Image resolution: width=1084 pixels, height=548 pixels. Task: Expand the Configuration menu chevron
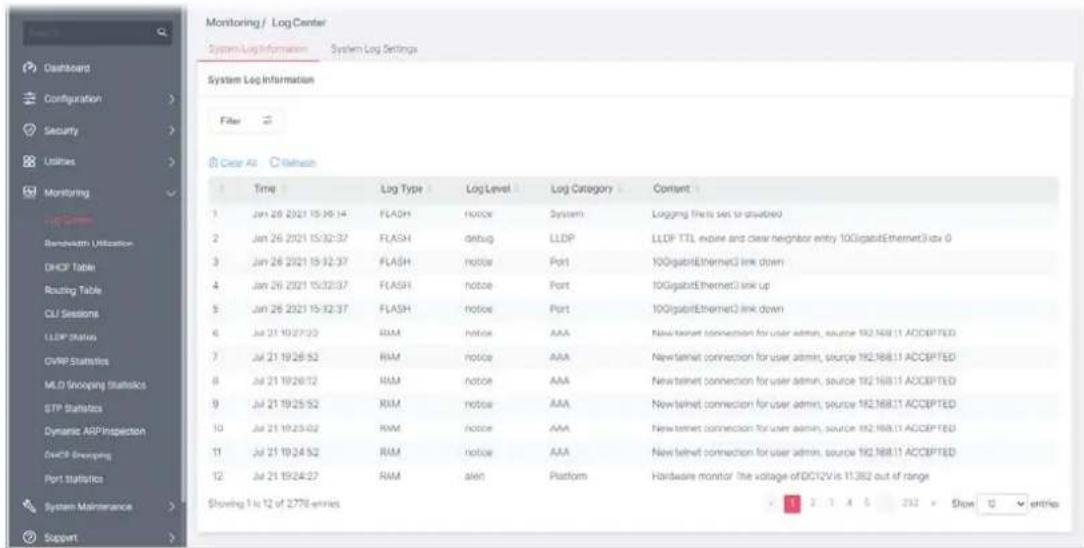171,100
